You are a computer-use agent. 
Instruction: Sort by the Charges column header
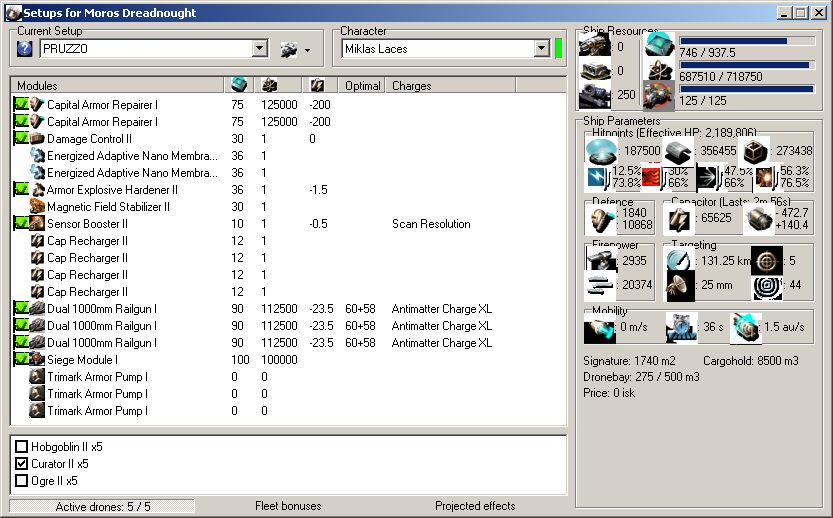tap(450, 85)
